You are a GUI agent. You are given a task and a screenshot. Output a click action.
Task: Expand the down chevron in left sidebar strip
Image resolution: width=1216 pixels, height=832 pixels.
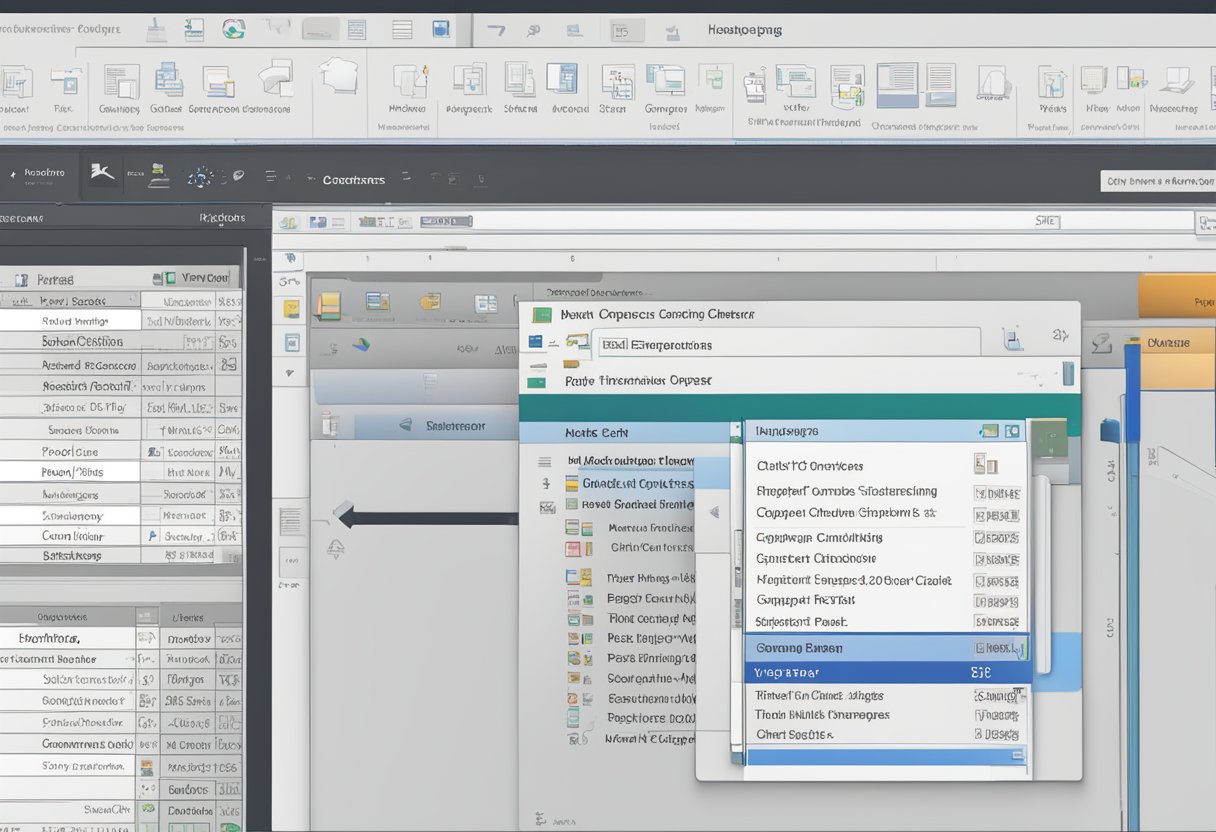(291, 374)
